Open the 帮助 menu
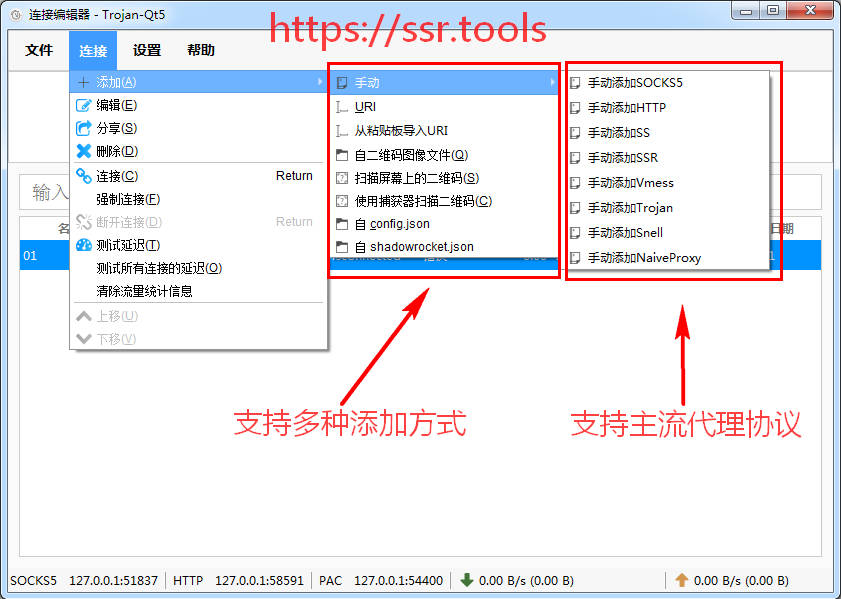This screenshot has width=841, height=599. click(x=201, y=50)
